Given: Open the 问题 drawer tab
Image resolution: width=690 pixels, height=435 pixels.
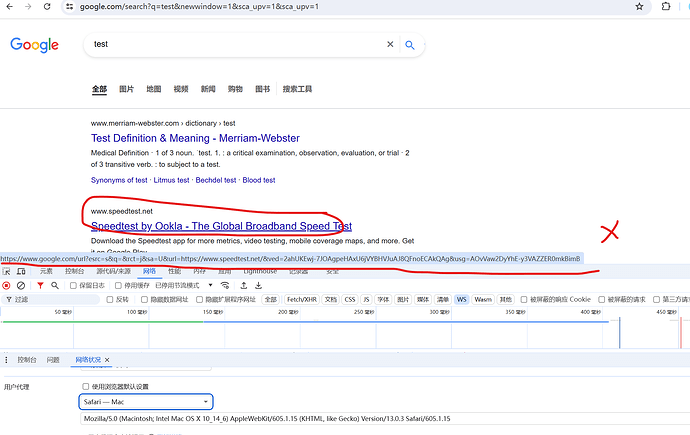Looking at the screenshot, I should [x=53, y=360].
